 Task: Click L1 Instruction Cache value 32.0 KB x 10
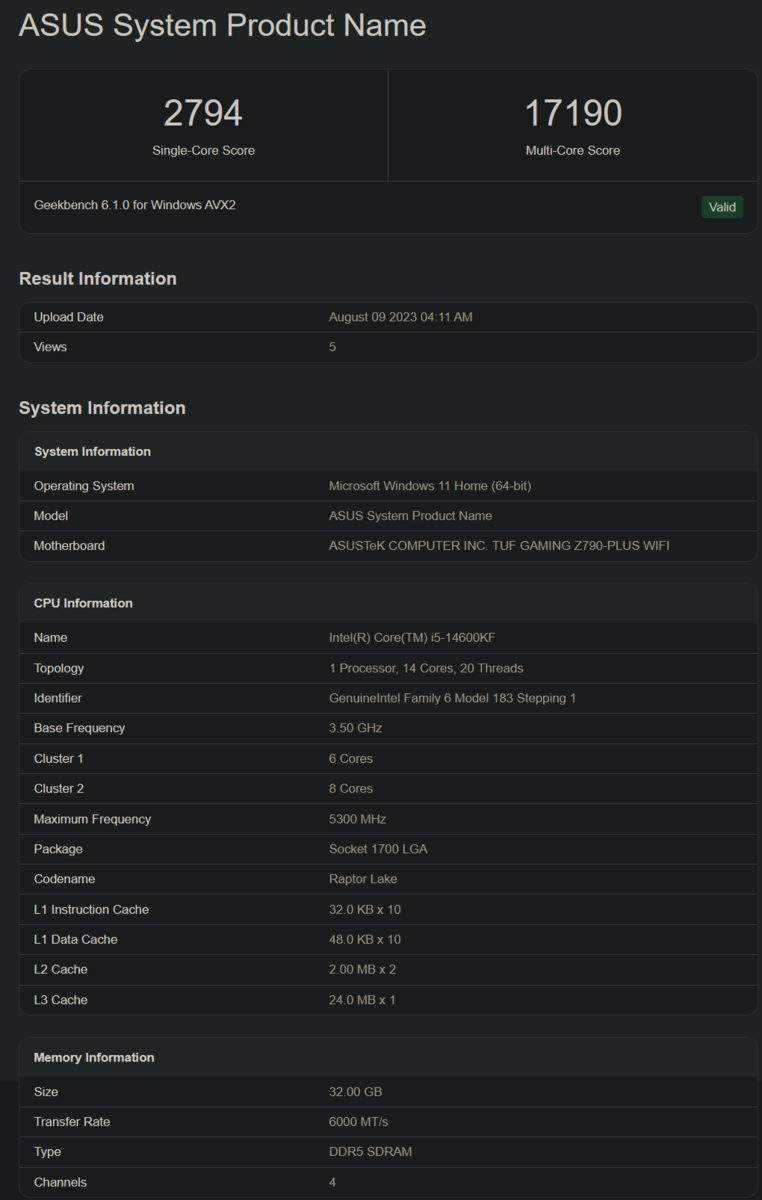365,909
